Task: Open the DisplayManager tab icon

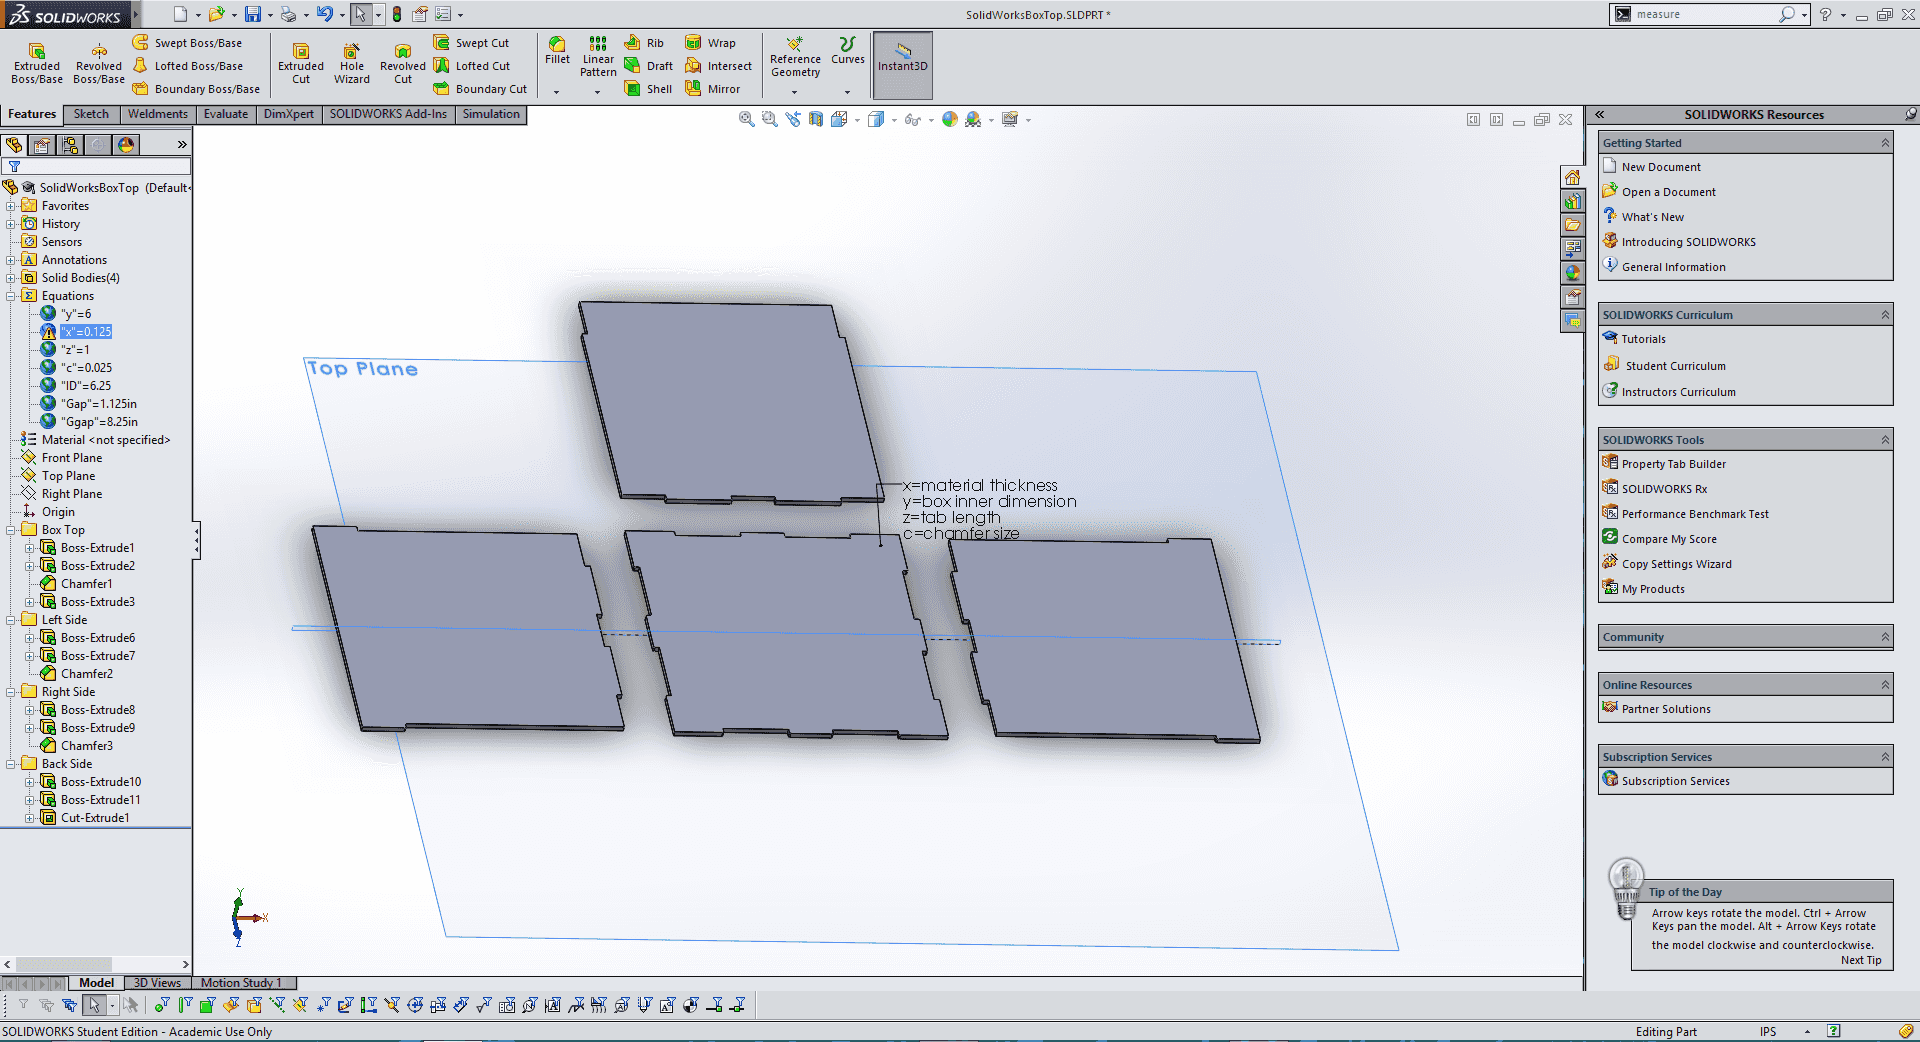Action: [x=126, y=145]
